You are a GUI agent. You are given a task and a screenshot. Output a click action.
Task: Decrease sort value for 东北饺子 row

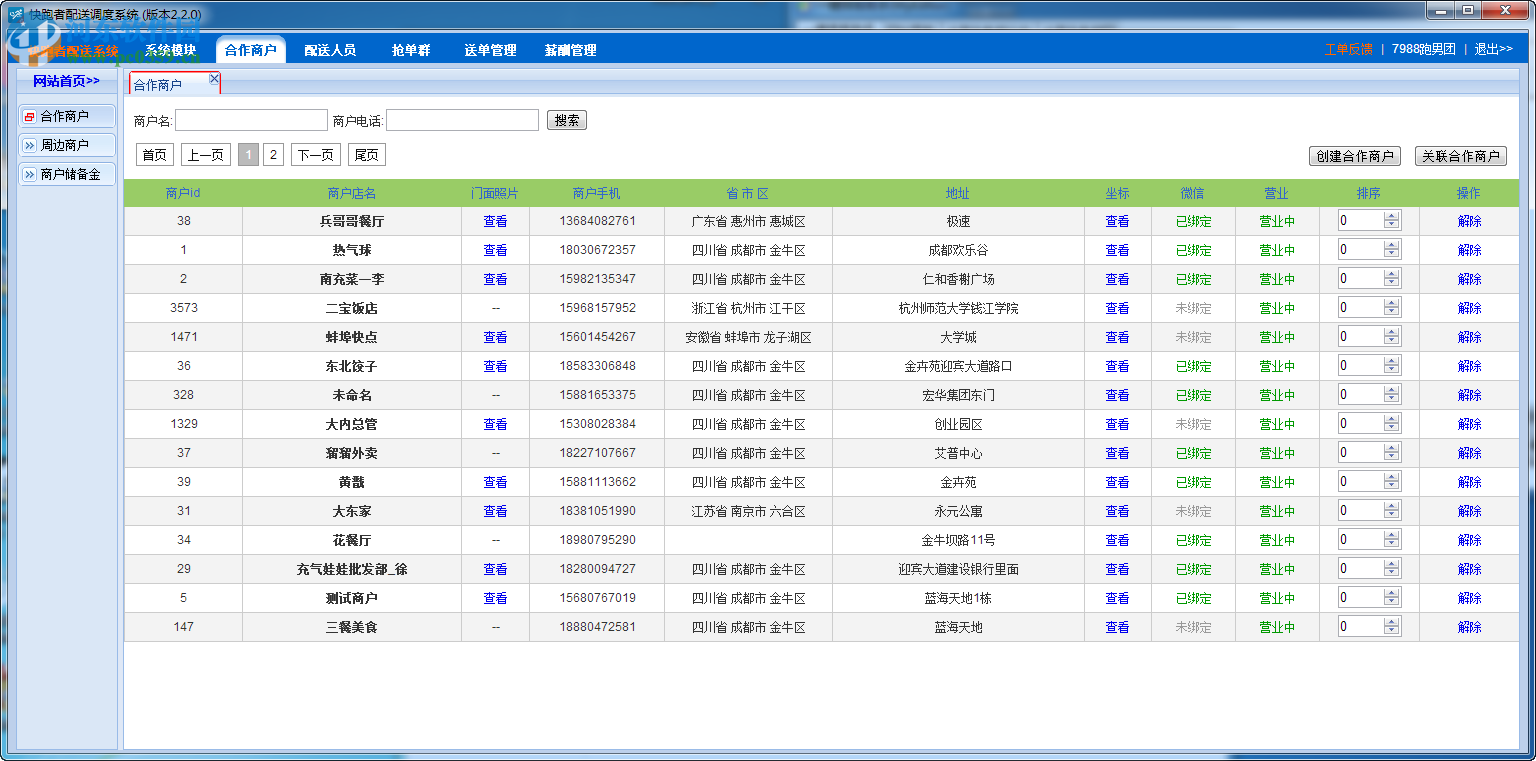(1392, 370)
